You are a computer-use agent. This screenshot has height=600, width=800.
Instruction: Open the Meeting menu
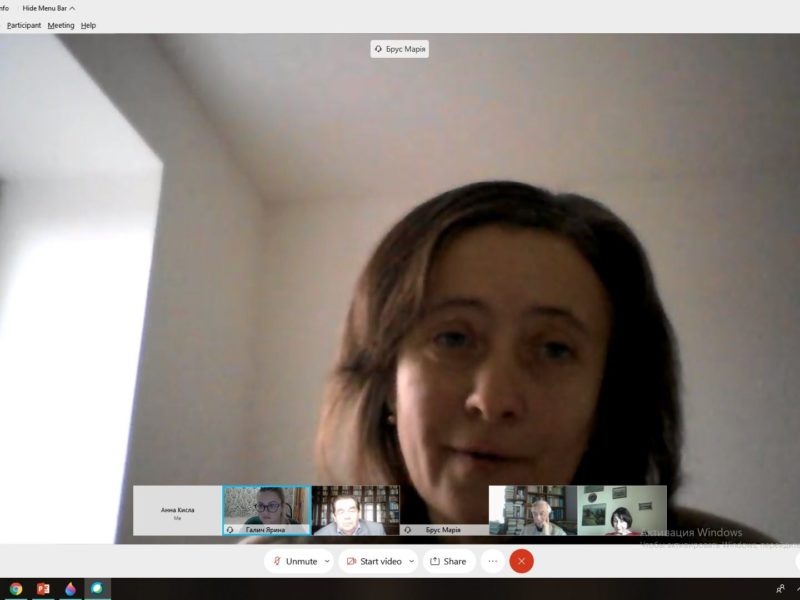pyautogui.click(x=61, y=25)
